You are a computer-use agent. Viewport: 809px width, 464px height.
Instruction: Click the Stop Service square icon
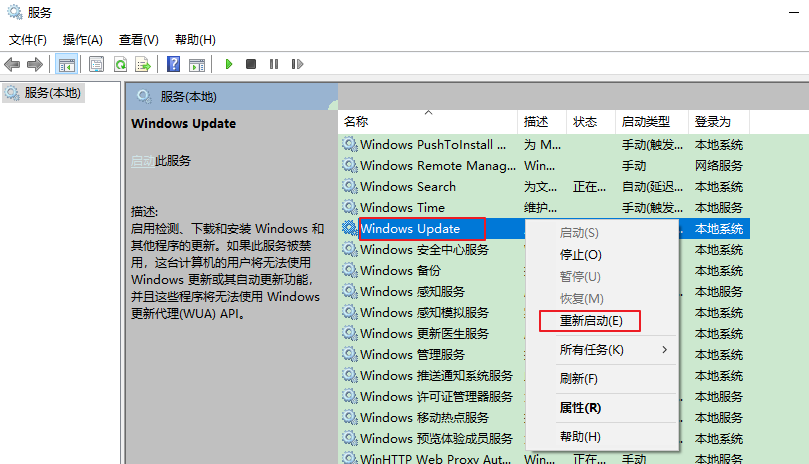[x=251, y=64]
